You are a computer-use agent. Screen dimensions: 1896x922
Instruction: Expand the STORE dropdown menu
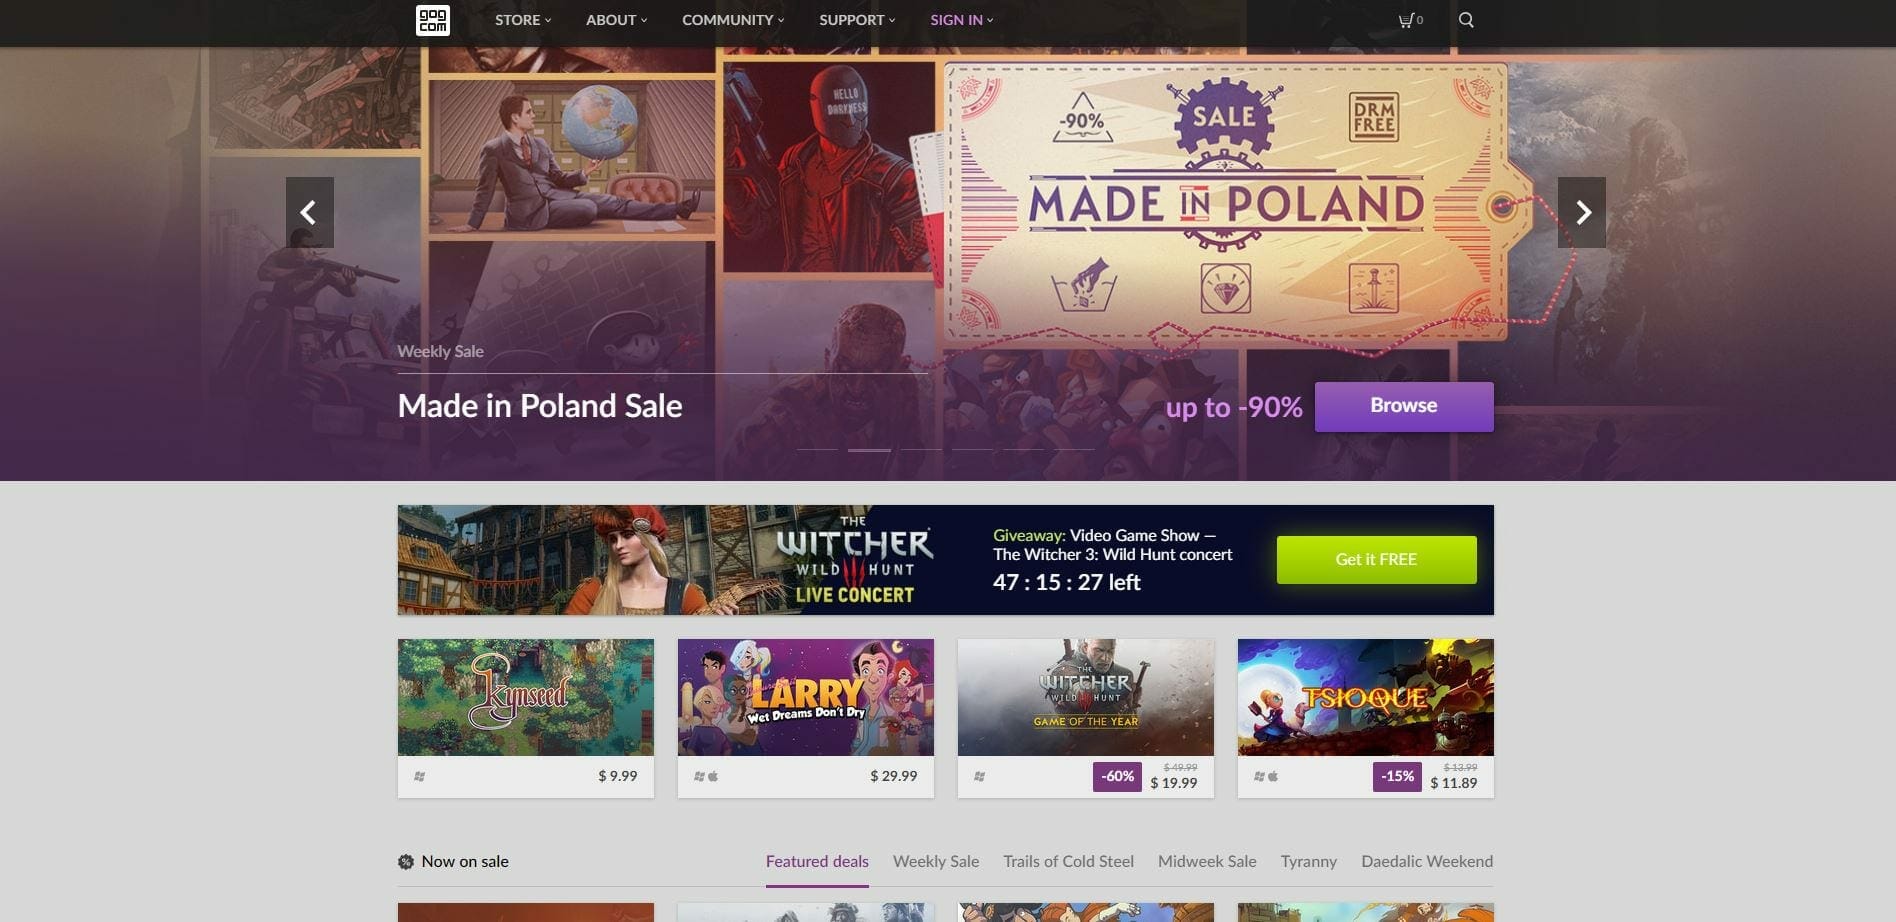(523, 20)
